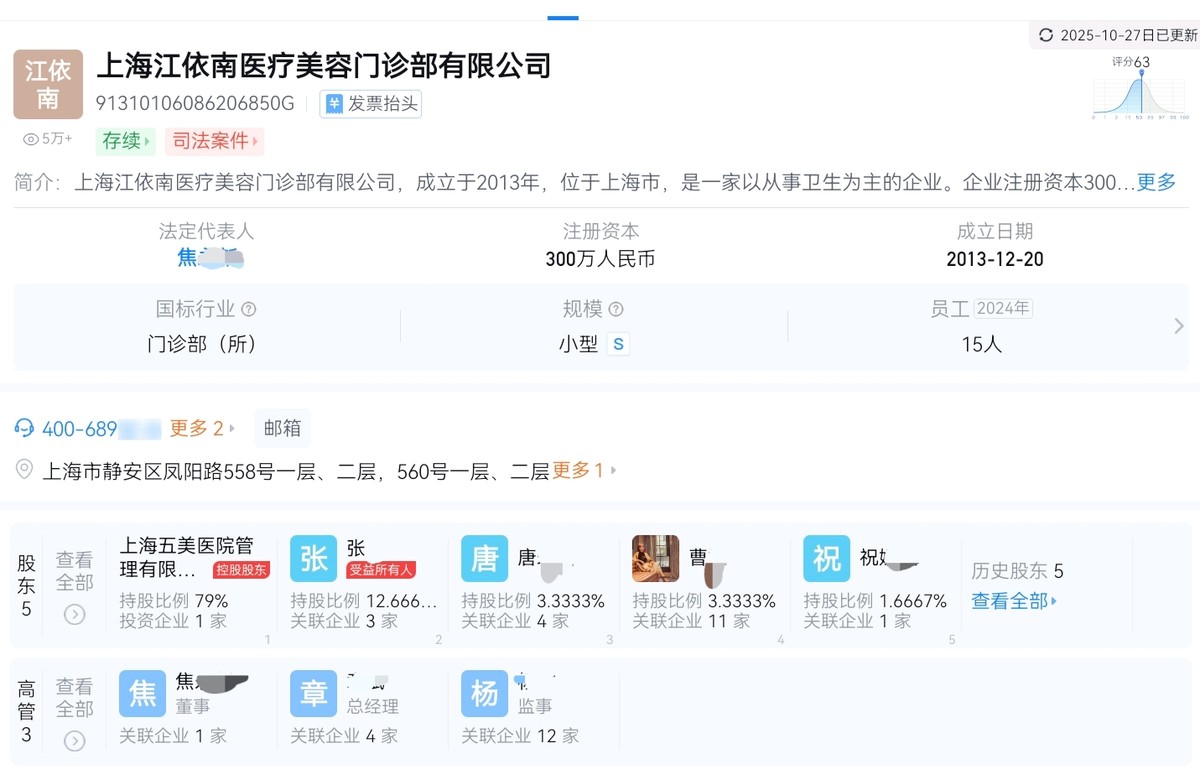Click the 规模 help question icon
Screen dimensions: 1200x770
tap(616, 310)
